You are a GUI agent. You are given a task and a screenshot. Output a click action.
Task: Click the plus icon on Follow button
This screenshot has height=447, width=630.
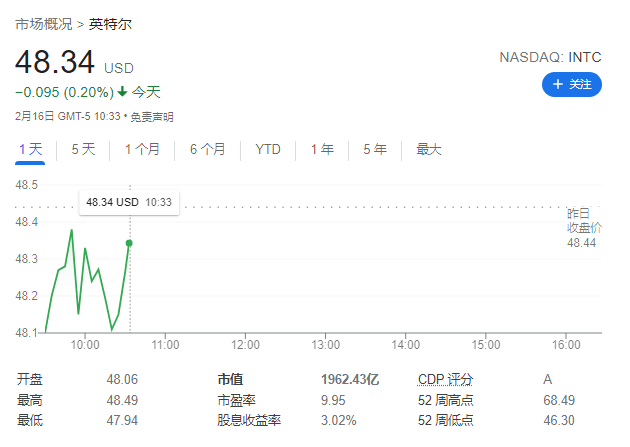(x=557, y=84)
